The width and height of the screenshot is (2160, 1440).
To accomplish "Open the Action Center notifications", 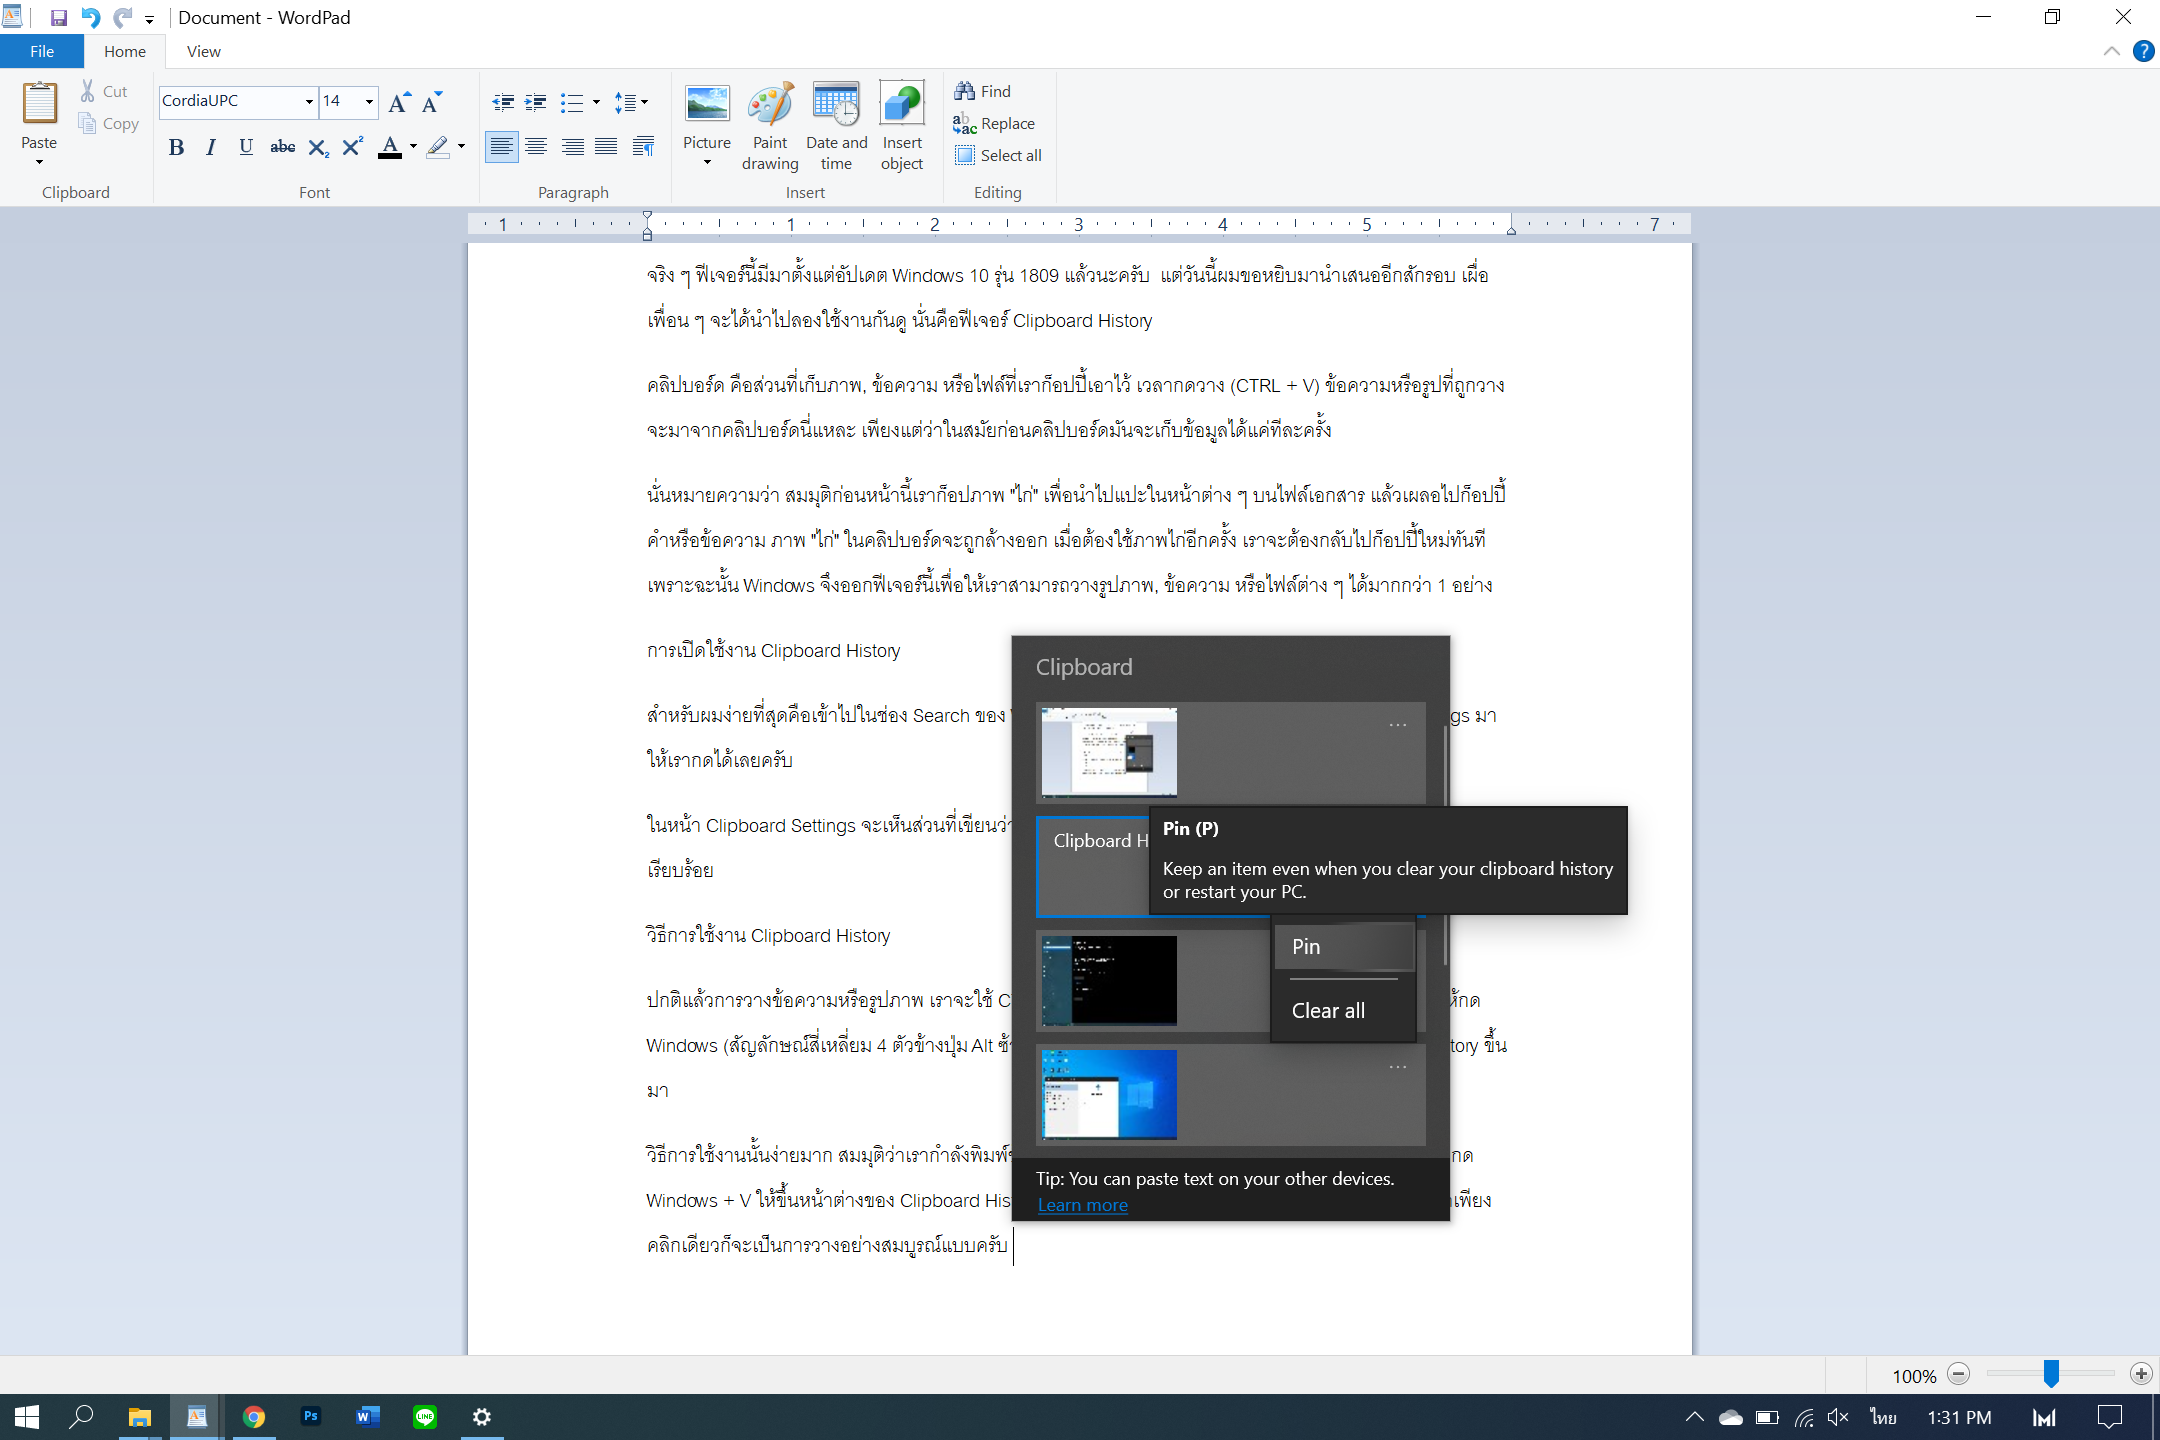I will (2109, 1416).
